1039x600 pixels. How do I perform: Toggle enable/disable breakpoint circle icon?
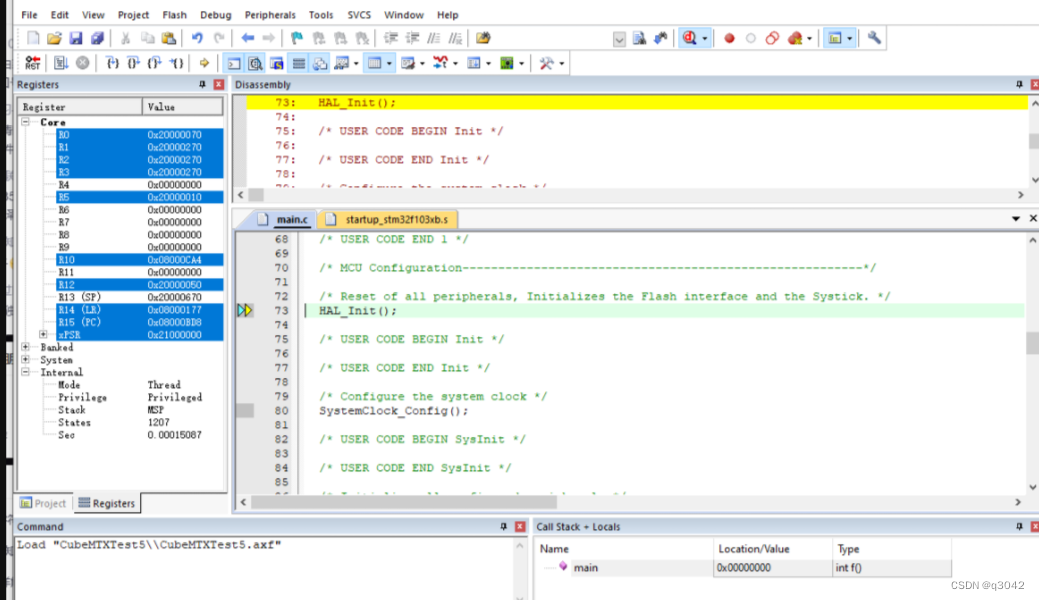click(751, 38)
